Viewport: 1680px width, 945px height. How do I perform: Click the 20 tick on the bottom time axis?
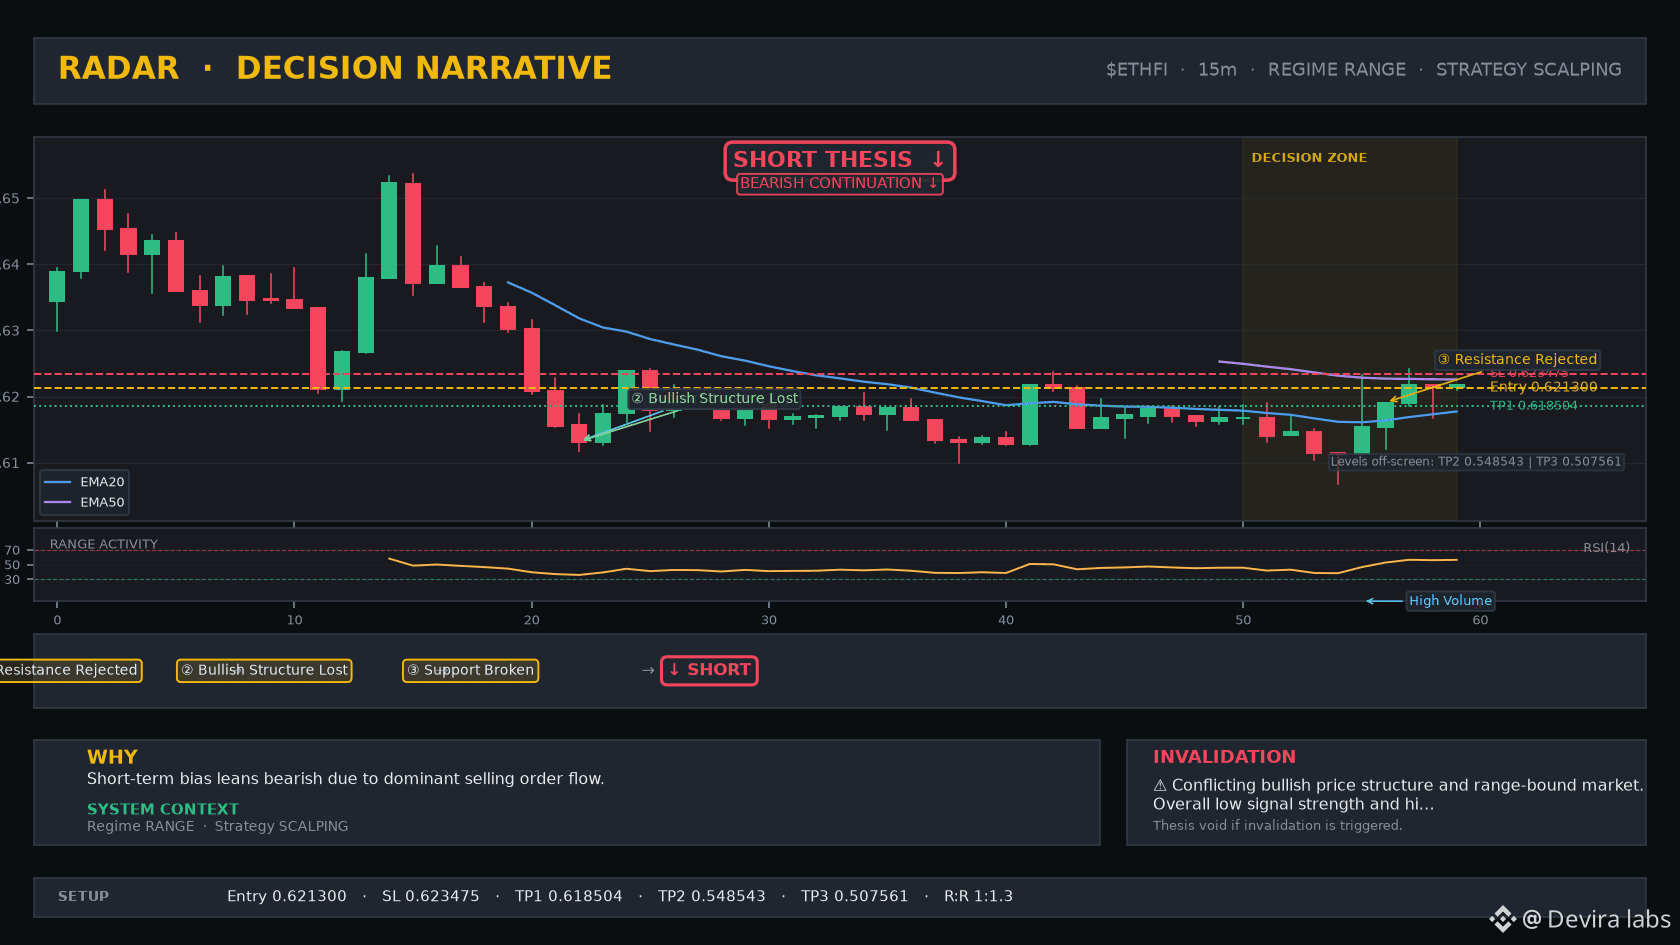tap(532, 620)
